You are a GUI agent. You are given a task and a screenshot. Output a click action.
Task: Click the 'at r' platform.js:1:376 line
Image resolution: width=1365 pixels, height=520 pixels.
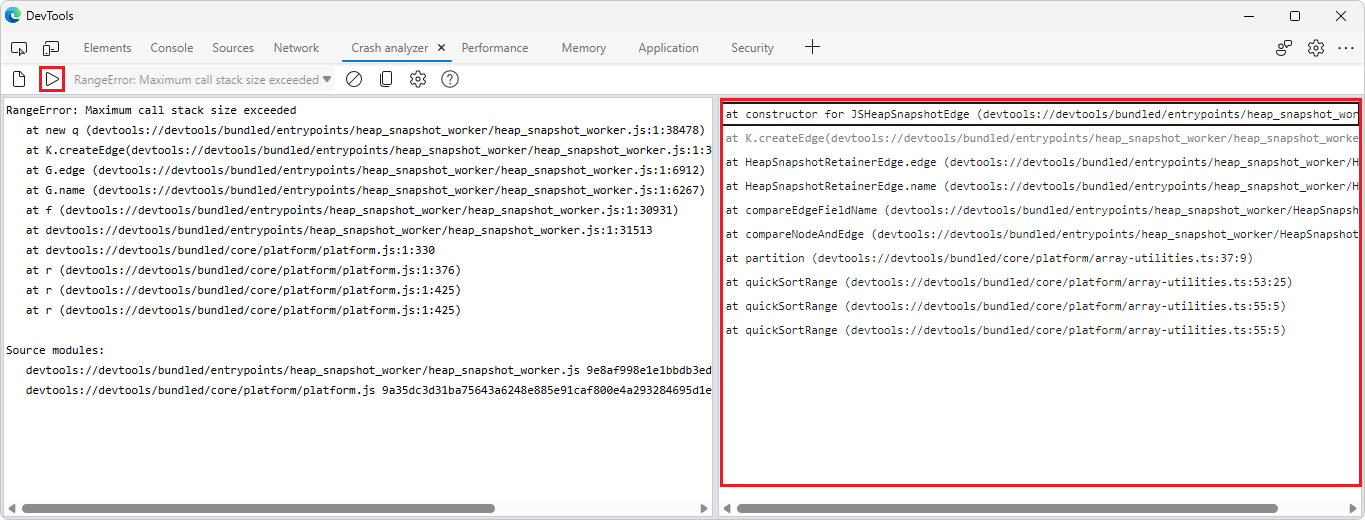point(243,270)
